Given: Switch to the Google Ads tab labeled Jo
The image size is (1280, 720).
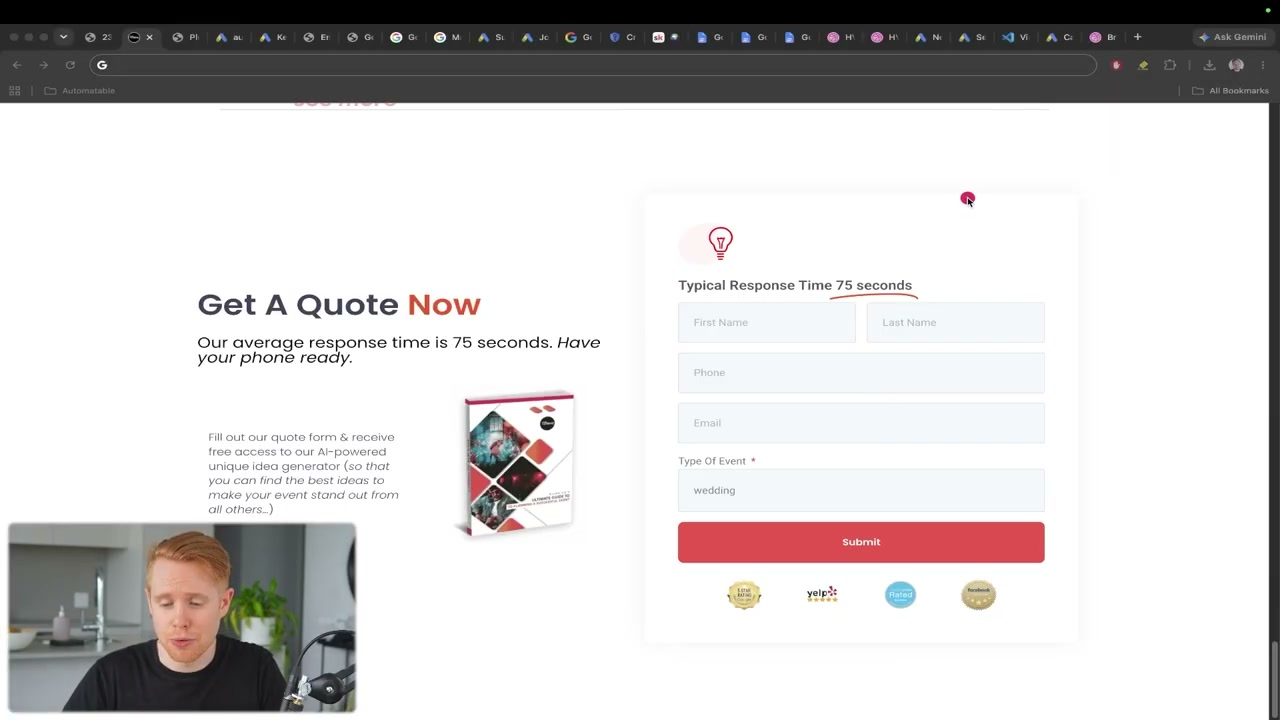Looking at the screenshot, I should [x=535, y=37].
